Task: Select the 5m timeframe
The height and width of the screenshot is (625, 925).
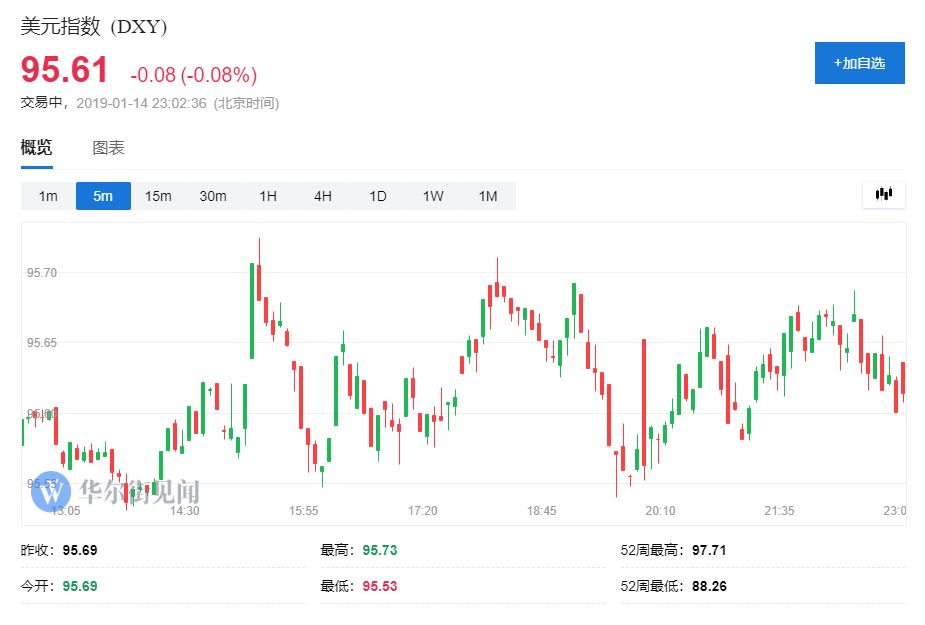Action: click(103, 196)
